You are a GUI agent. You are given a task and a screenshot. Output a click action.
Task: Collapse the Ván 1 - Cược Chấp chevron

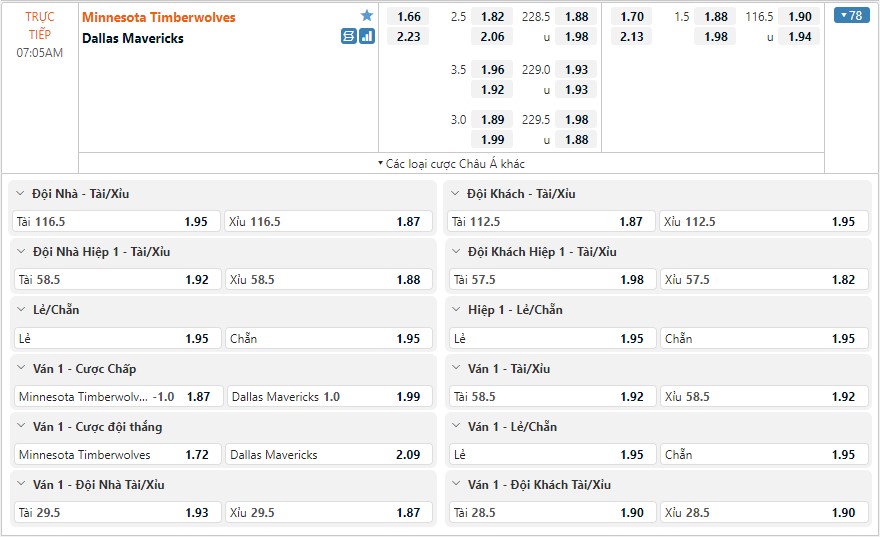coord(21,368)
